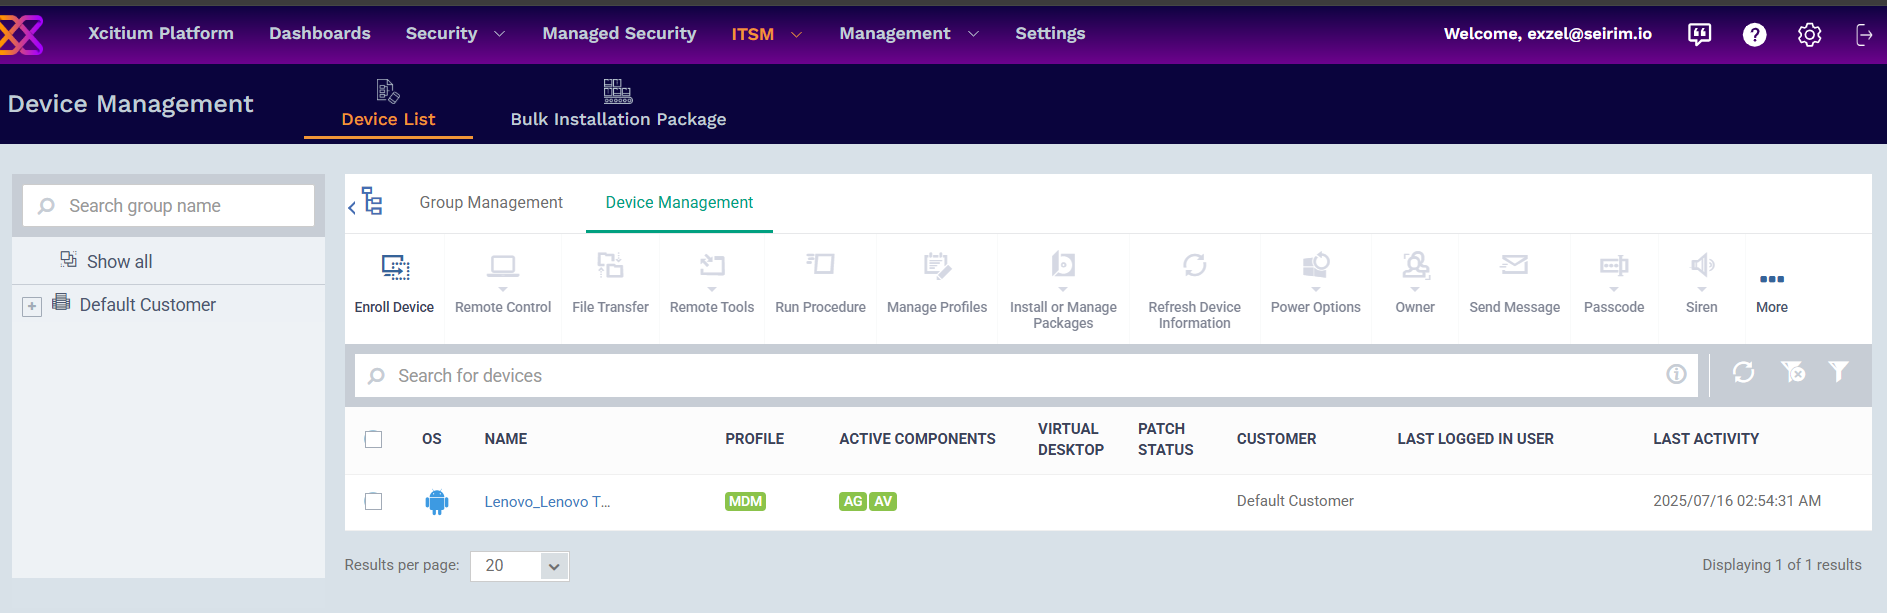Expand the Management menu

(x=909, y=34)
